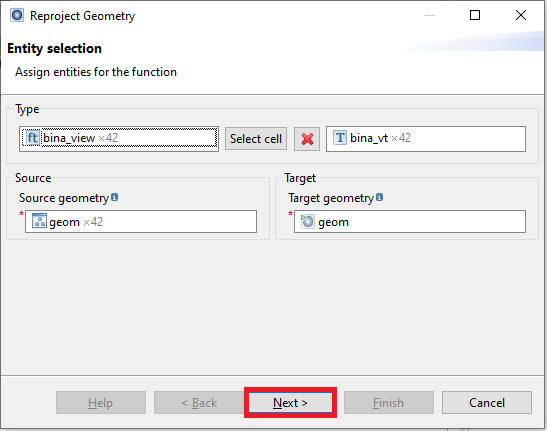Click the Entity selection heading
The height and width of the screenshot is (431, 547).
(x=54, y=49)
